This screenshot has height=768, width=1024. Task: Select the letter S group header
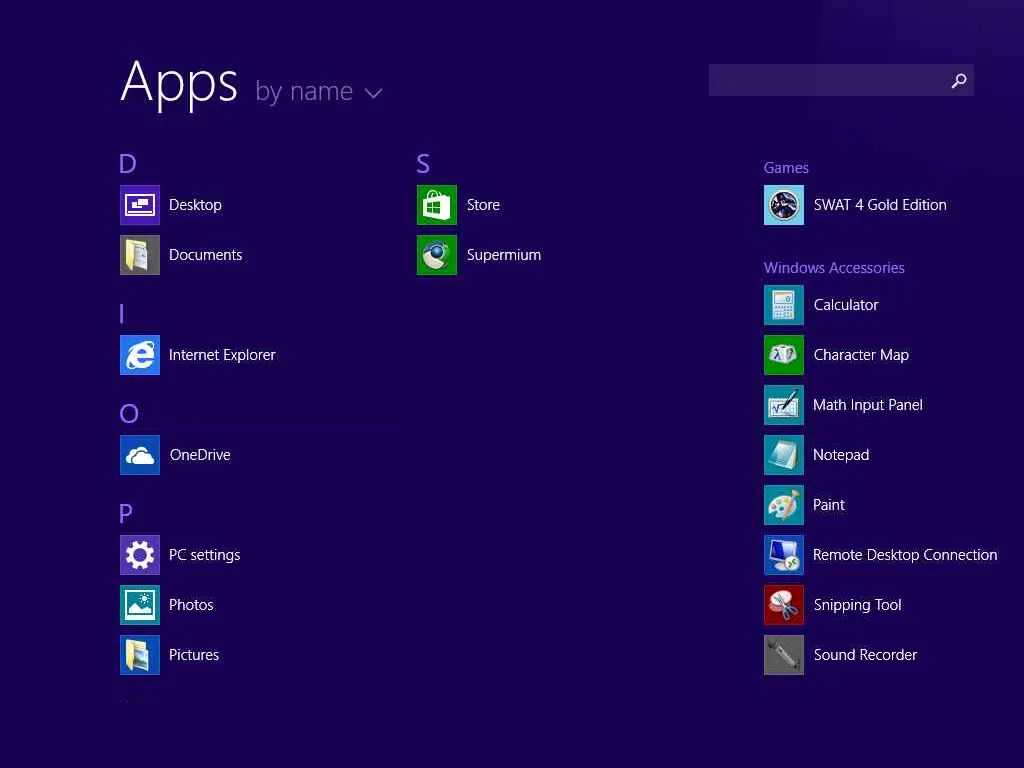click(x=423, y=163)
